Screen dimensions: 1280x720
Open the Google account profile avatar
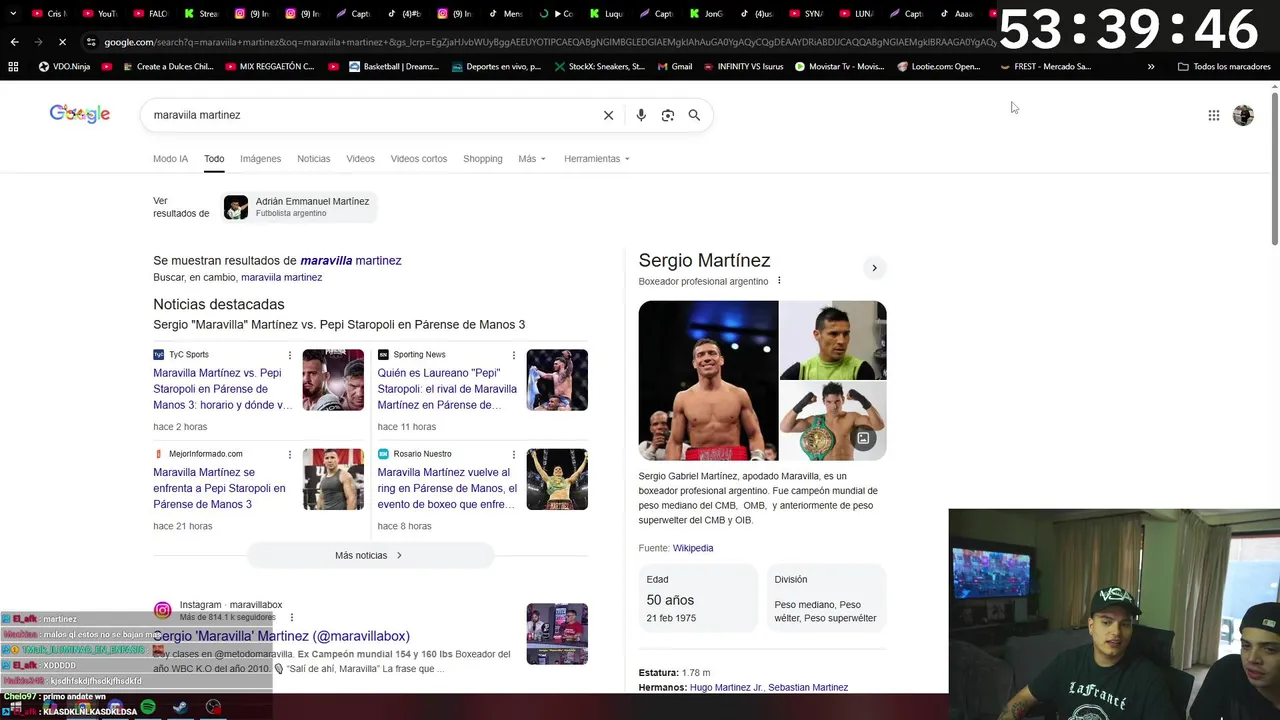pyautogui.click(x=1243, y=115)
